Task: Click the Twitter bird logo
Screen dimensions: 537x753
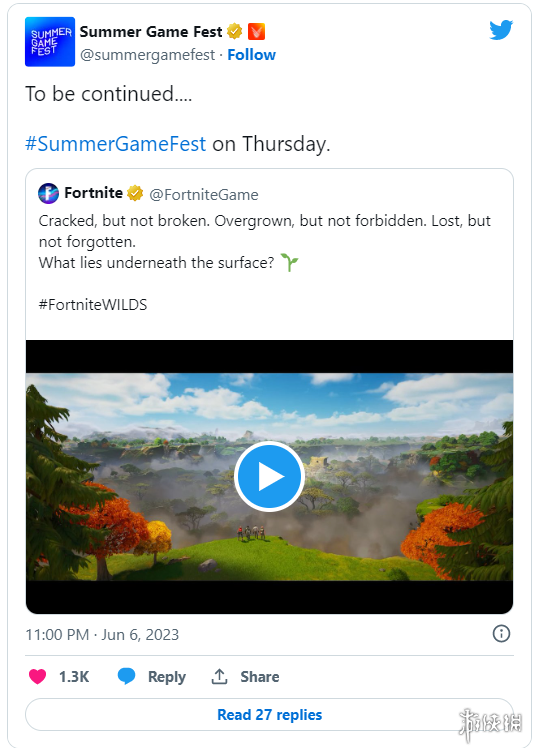Action: [x=501, y=30]
